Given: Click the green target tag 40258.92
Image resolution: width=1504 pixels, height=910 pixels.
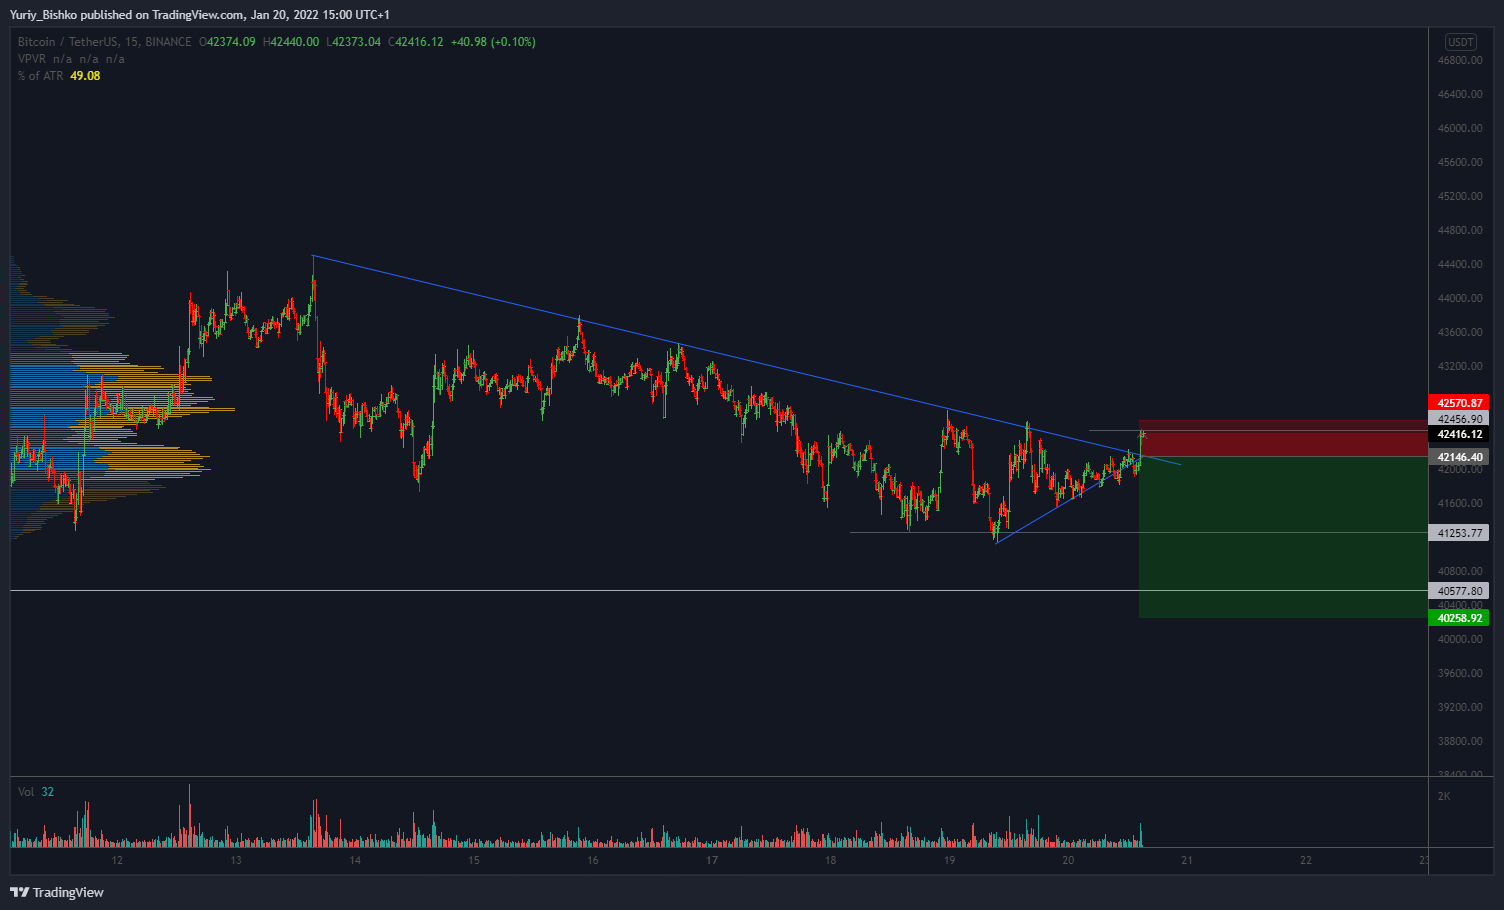Looking at the screenshot, I should (1459, 618).
